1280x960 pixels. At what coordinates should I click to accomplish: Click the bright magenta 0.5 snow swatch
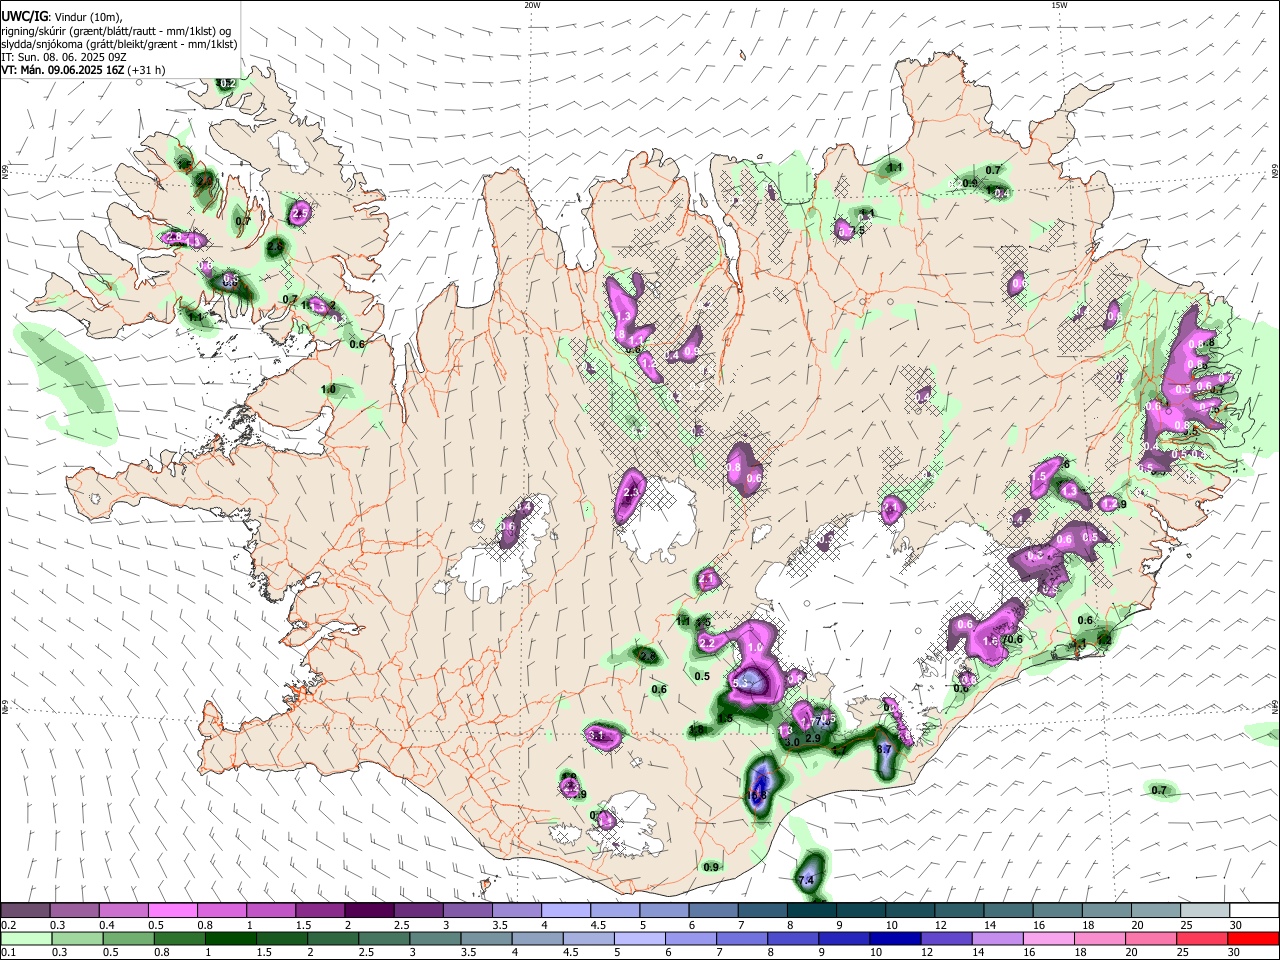[x=174, y=910]
